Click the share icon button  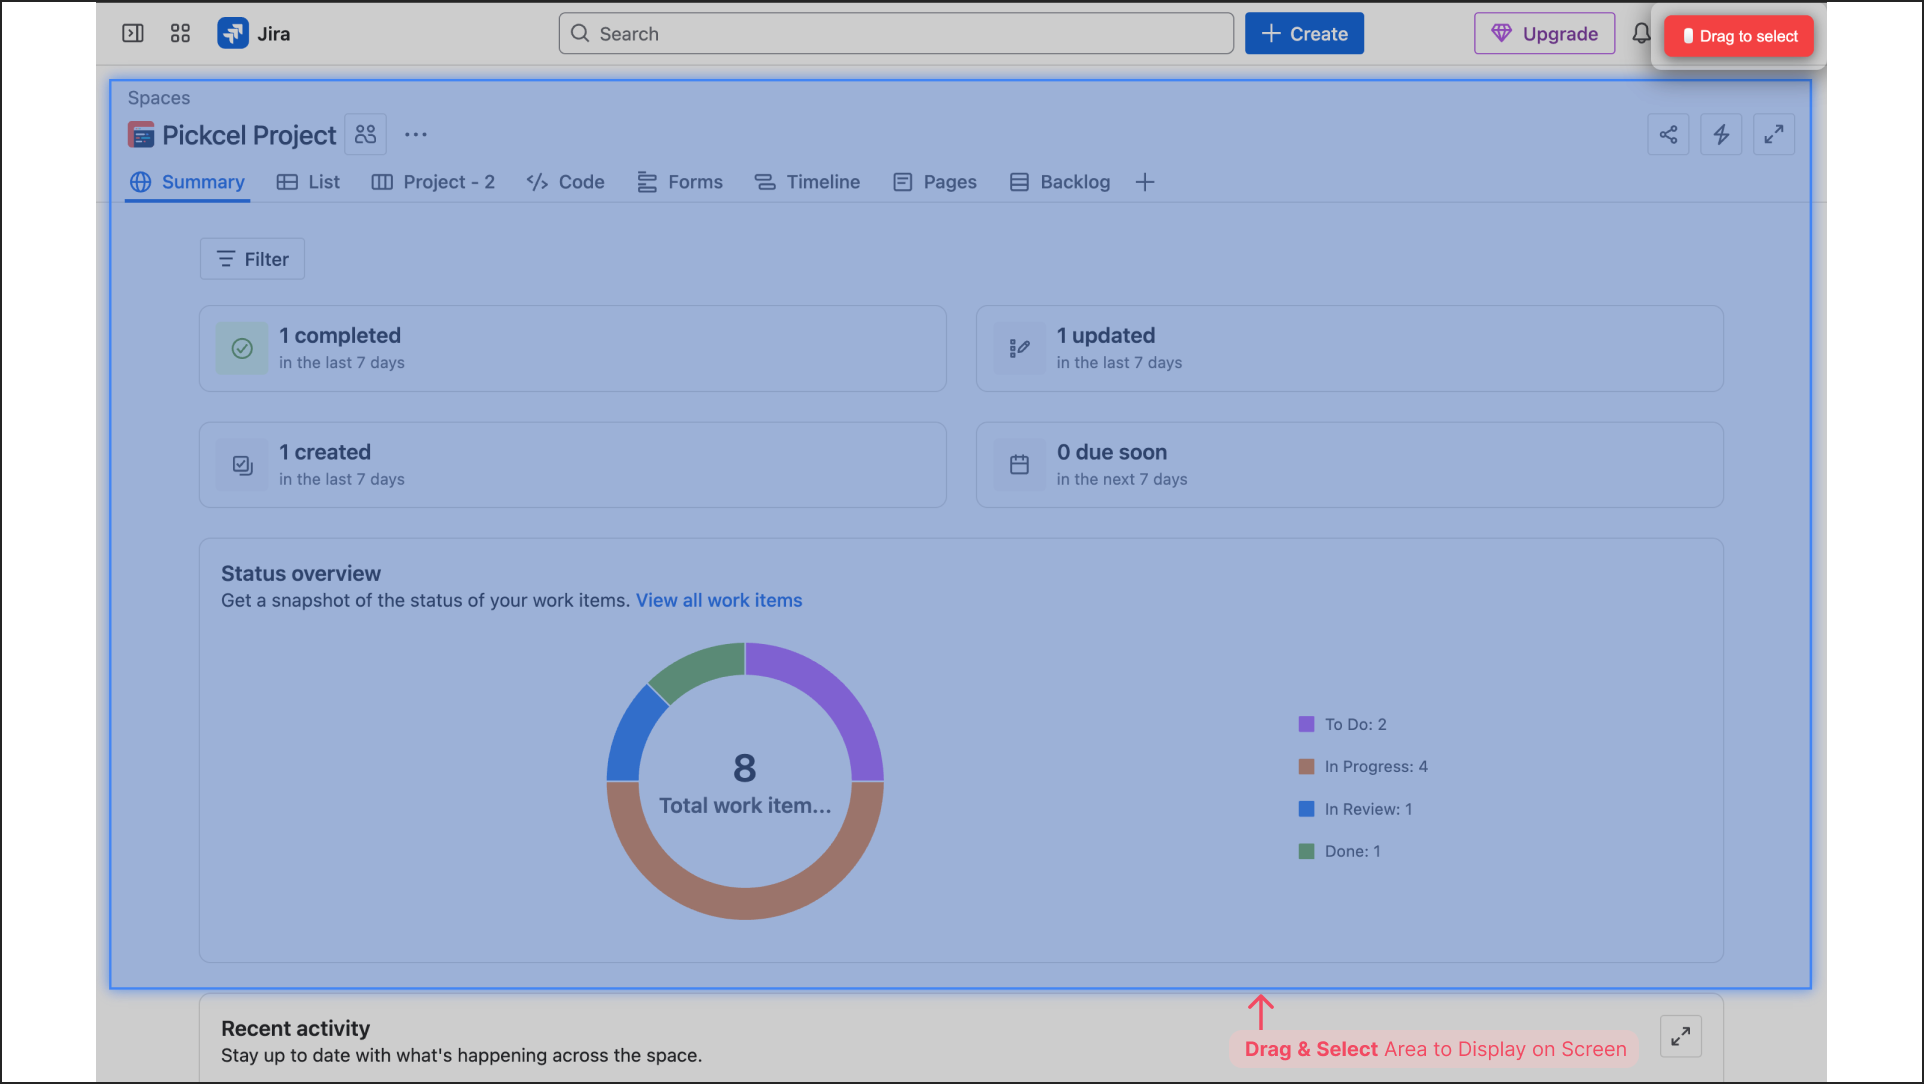pyautogui.click(x=1668, y=135)
